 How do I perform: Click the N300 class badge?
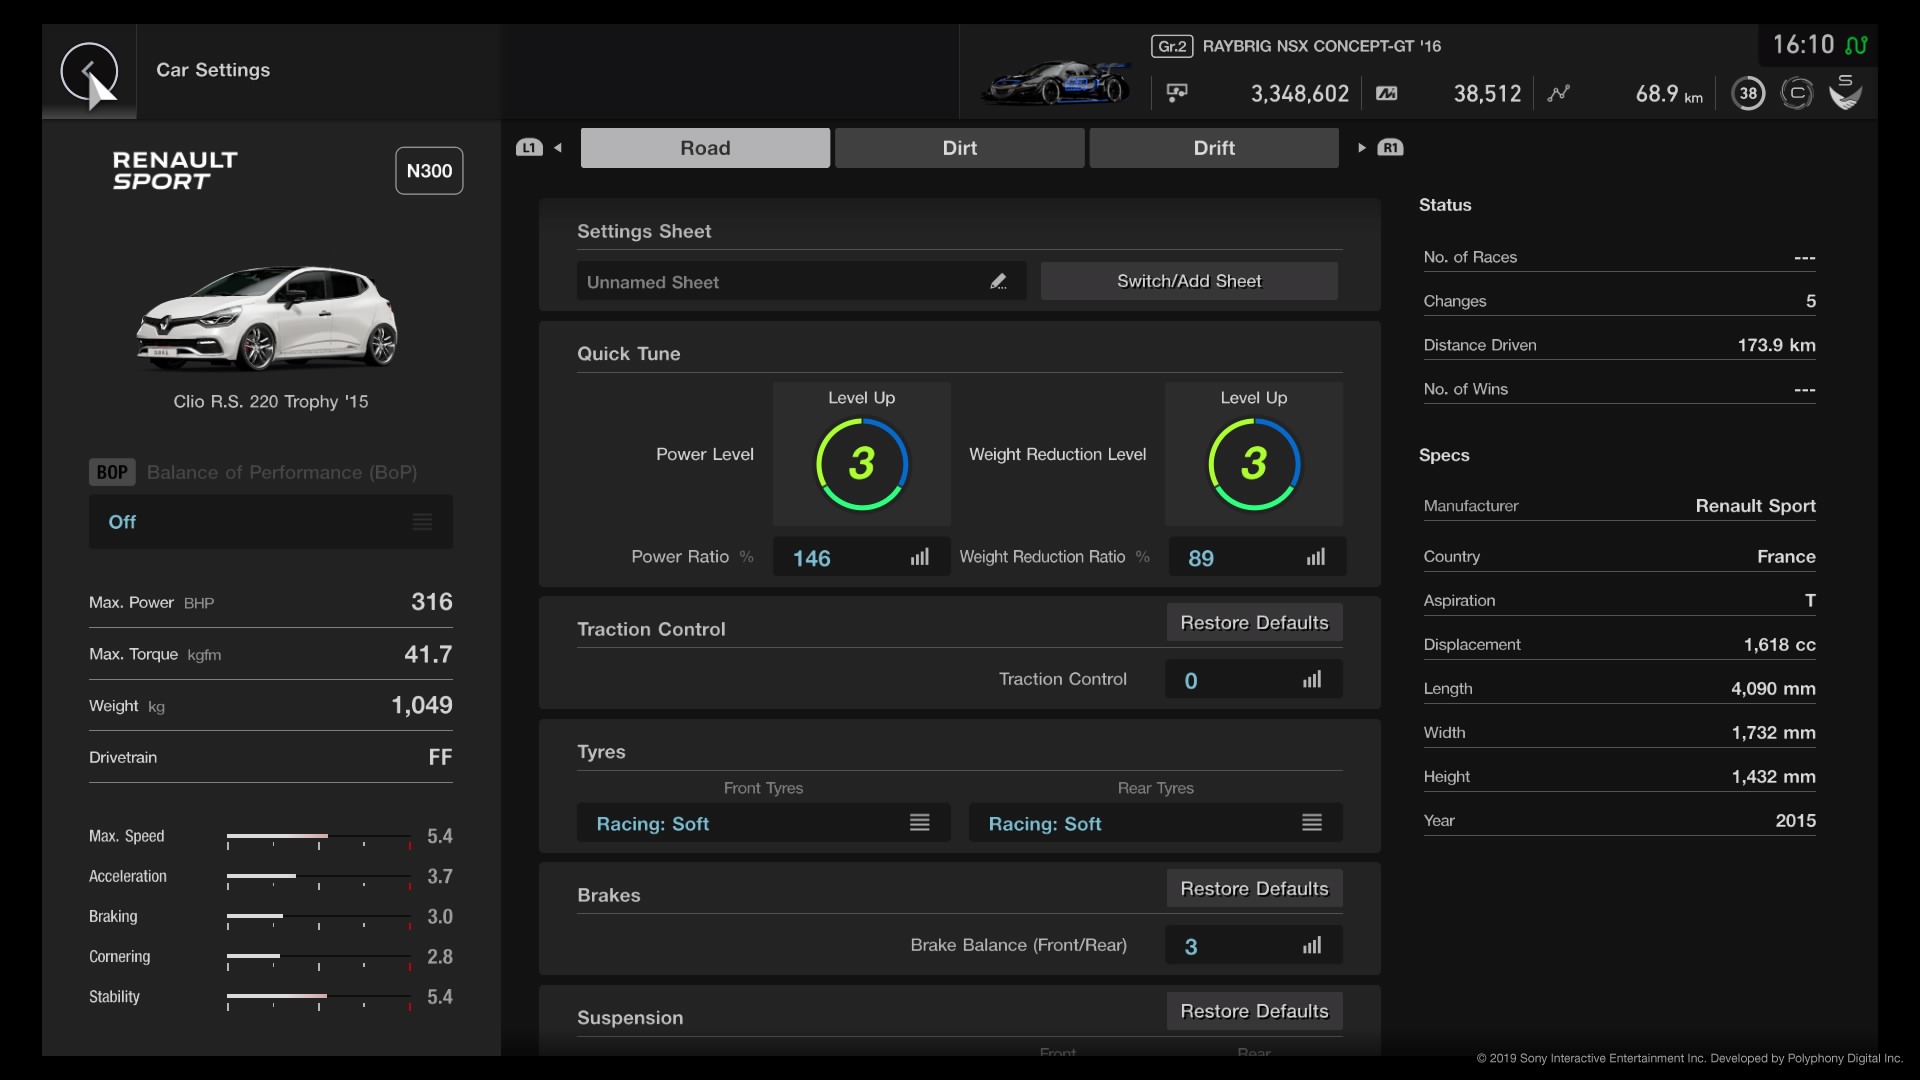[x=429, y=171]
